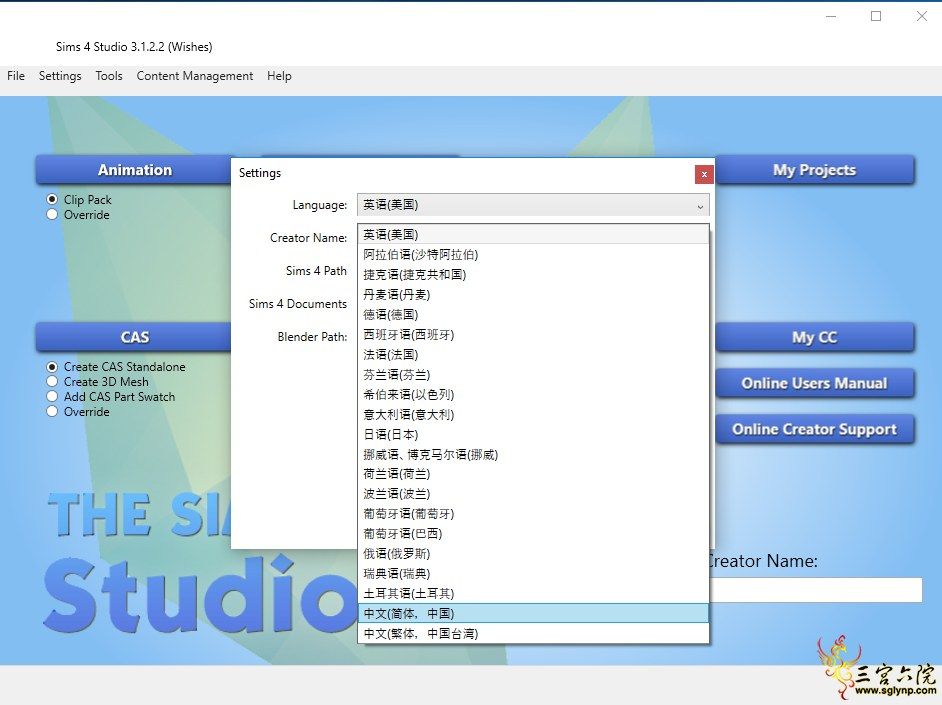Open My Projects
The width and height of the screenshot is (942, 705).
815,170
